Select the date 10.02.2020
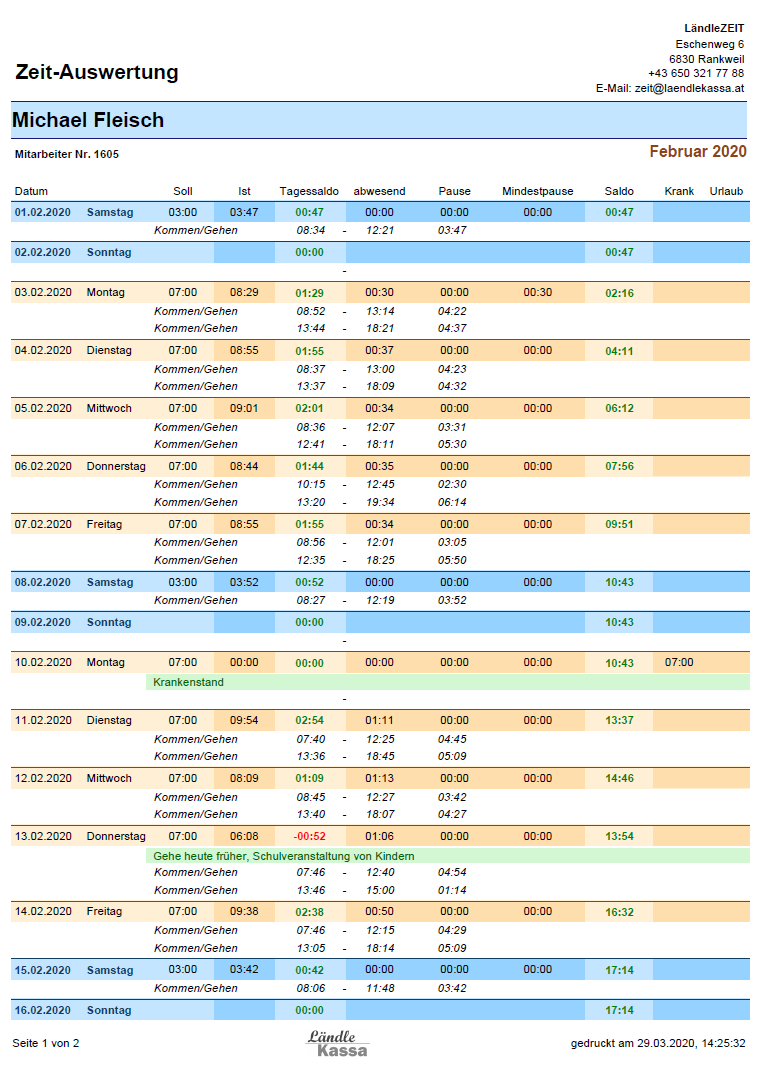 tap(43, 662)
